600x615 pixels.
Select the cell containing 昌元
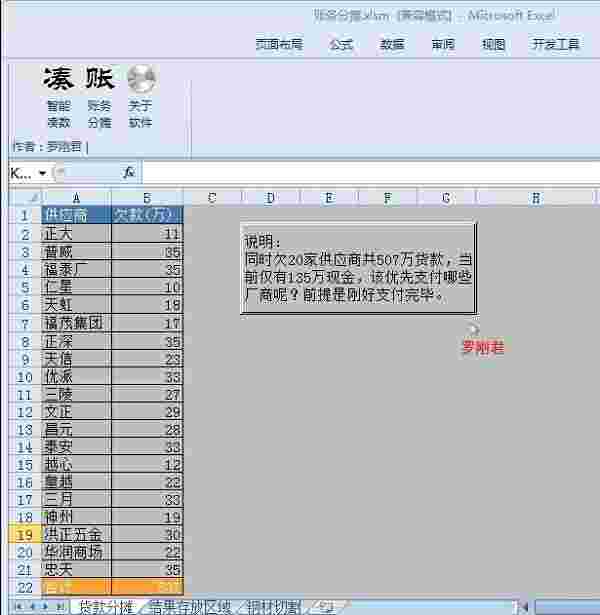click(x=76, y=430)
